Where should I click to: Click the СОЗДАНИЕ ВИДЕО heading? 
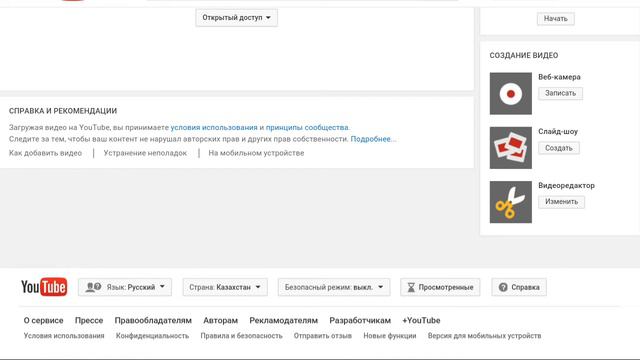(x=524, y=55)
